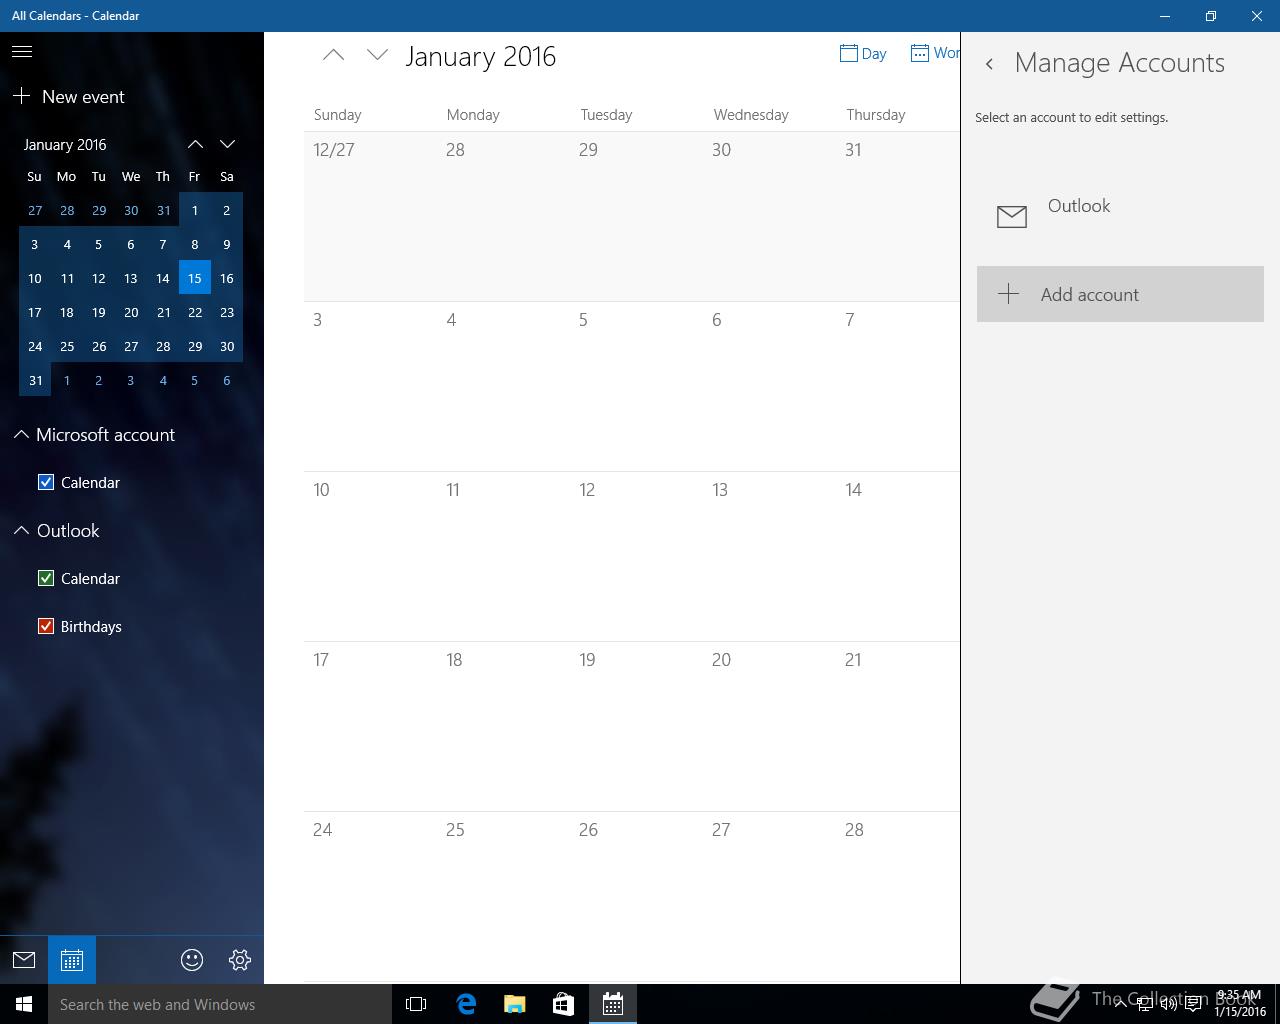This screenshot has width=1280, height=1024.
Task: Click January 2016 main heading
Action: pos(481,56)
